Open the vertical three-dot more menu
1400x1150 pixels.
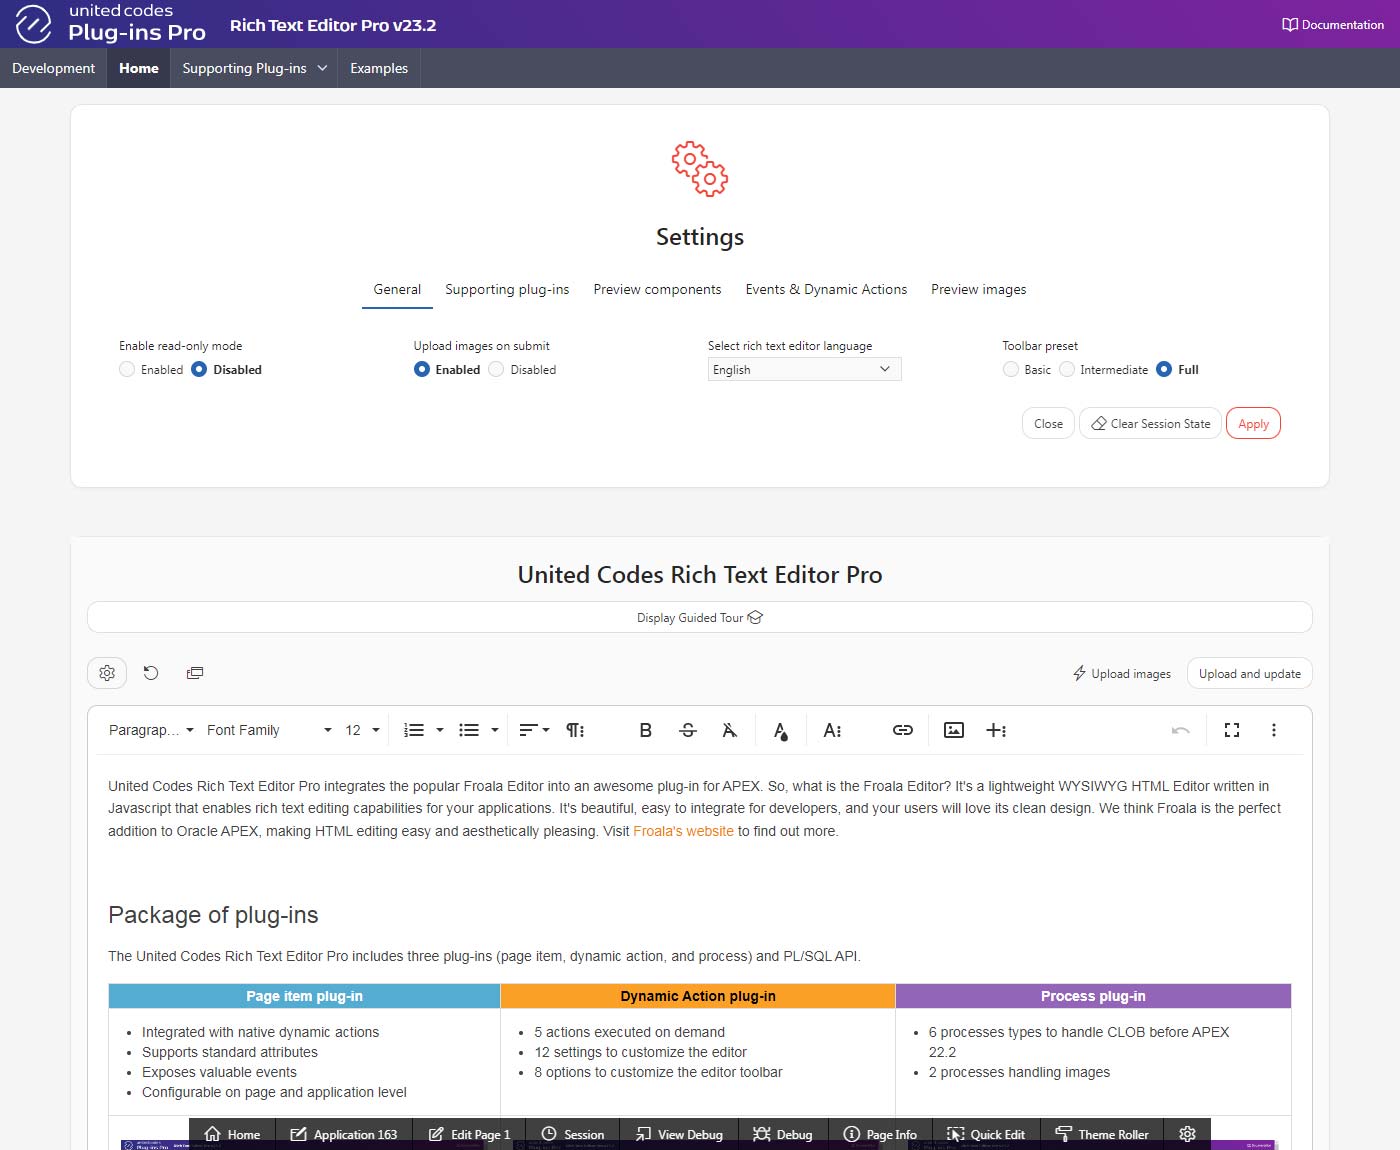[x=1274, y=730]
